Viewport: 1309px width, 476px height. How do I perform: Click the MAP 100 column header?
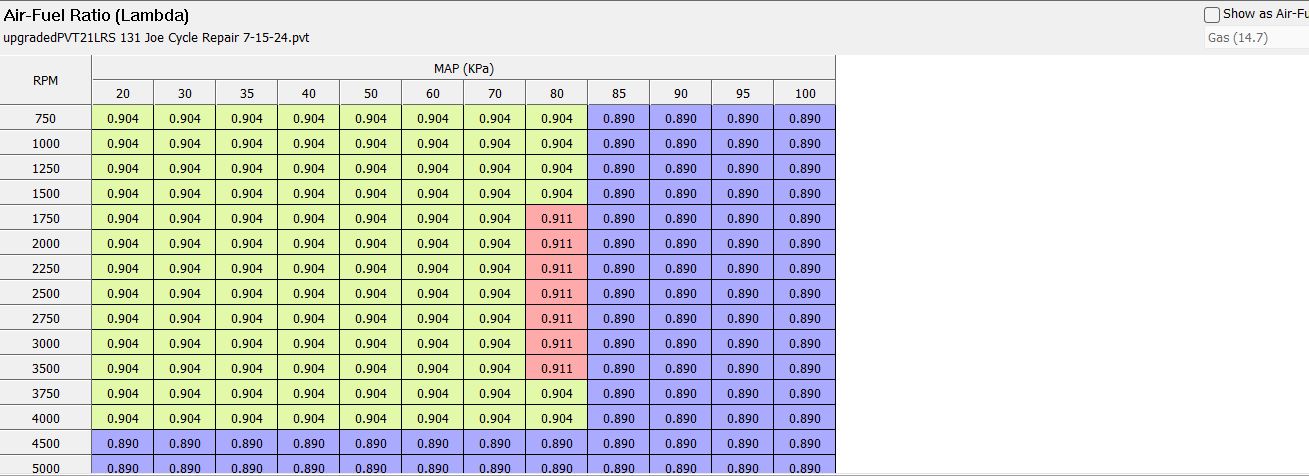pyautogui.click(x=804, y=93)
